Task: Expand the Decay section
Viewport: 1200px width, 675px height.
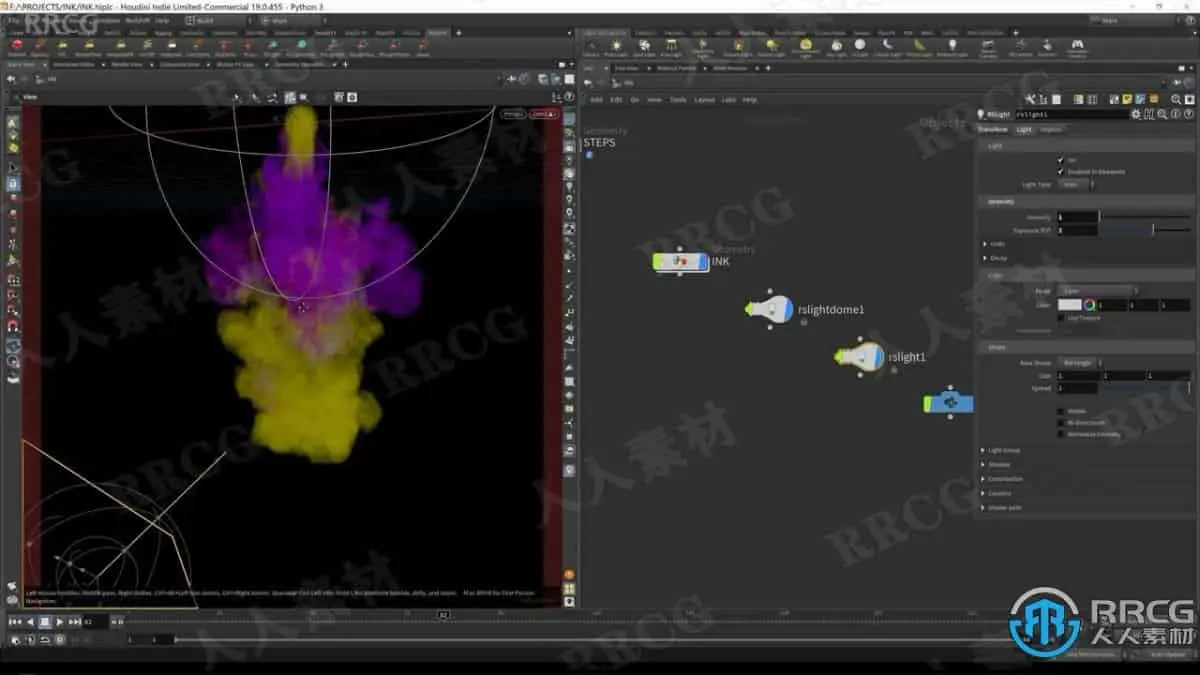Action: [x=996, y=258]
